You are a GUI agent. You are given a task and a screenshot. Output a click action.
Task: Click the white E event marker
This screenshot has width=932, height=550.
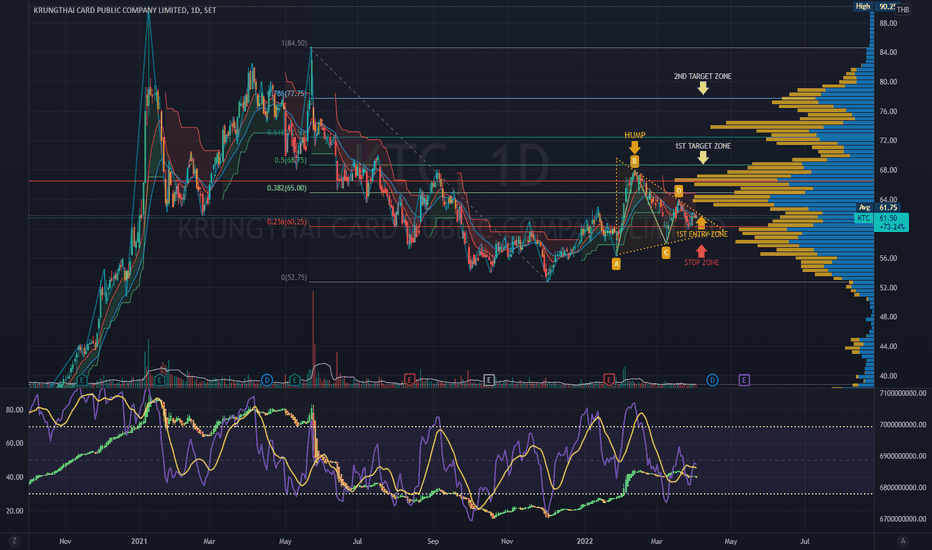pyautogui.click(x=489, y=380)
